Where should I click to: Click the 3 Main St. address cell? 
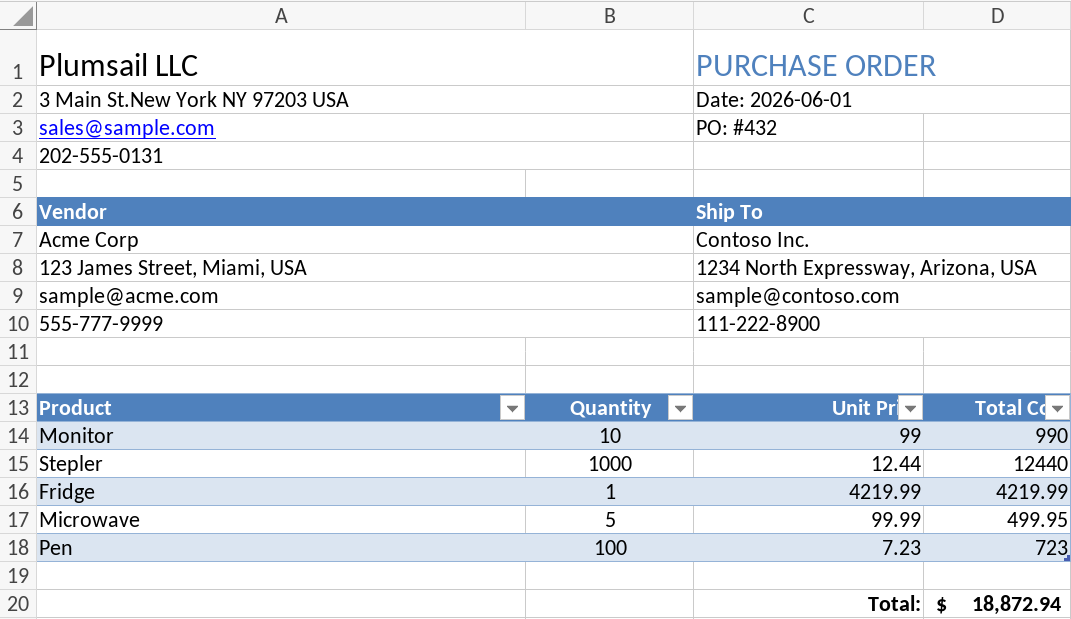[365, 100]
